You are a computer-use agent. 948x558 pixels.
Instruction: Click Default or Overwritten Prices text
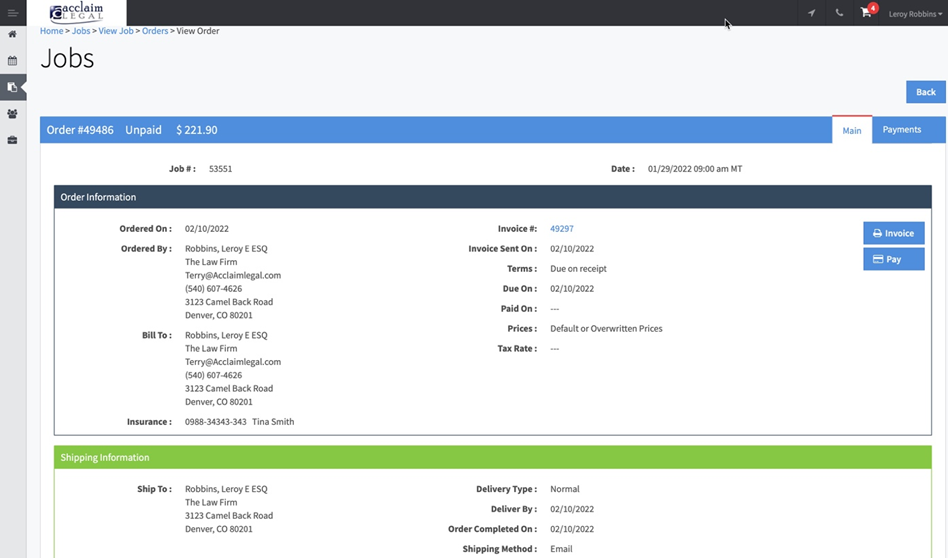[606, 328]
